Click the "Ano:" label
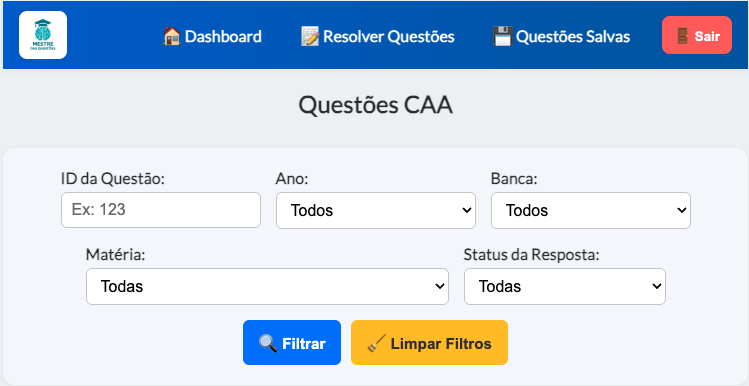The image size is (749, 386). tap(292, 179)
